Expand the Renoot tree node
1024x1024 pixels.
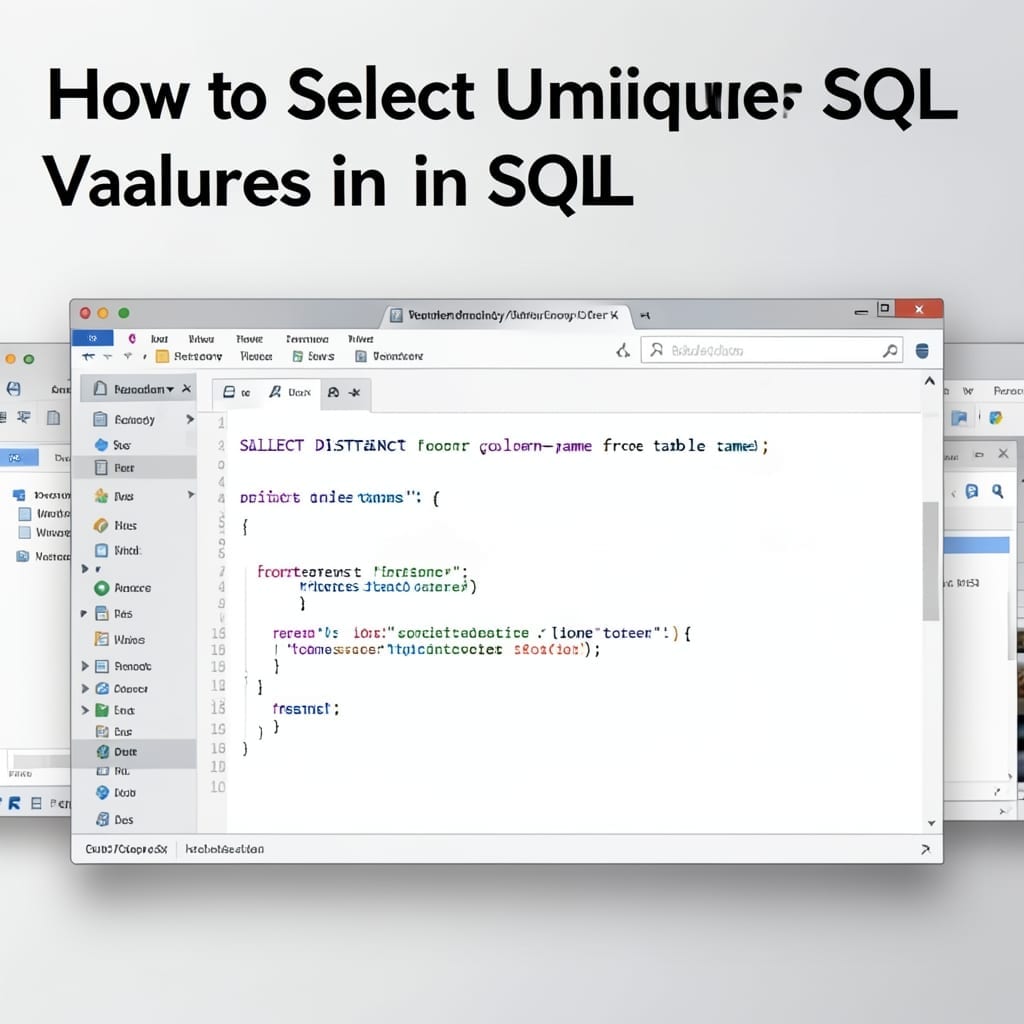(x=85, y=665)
